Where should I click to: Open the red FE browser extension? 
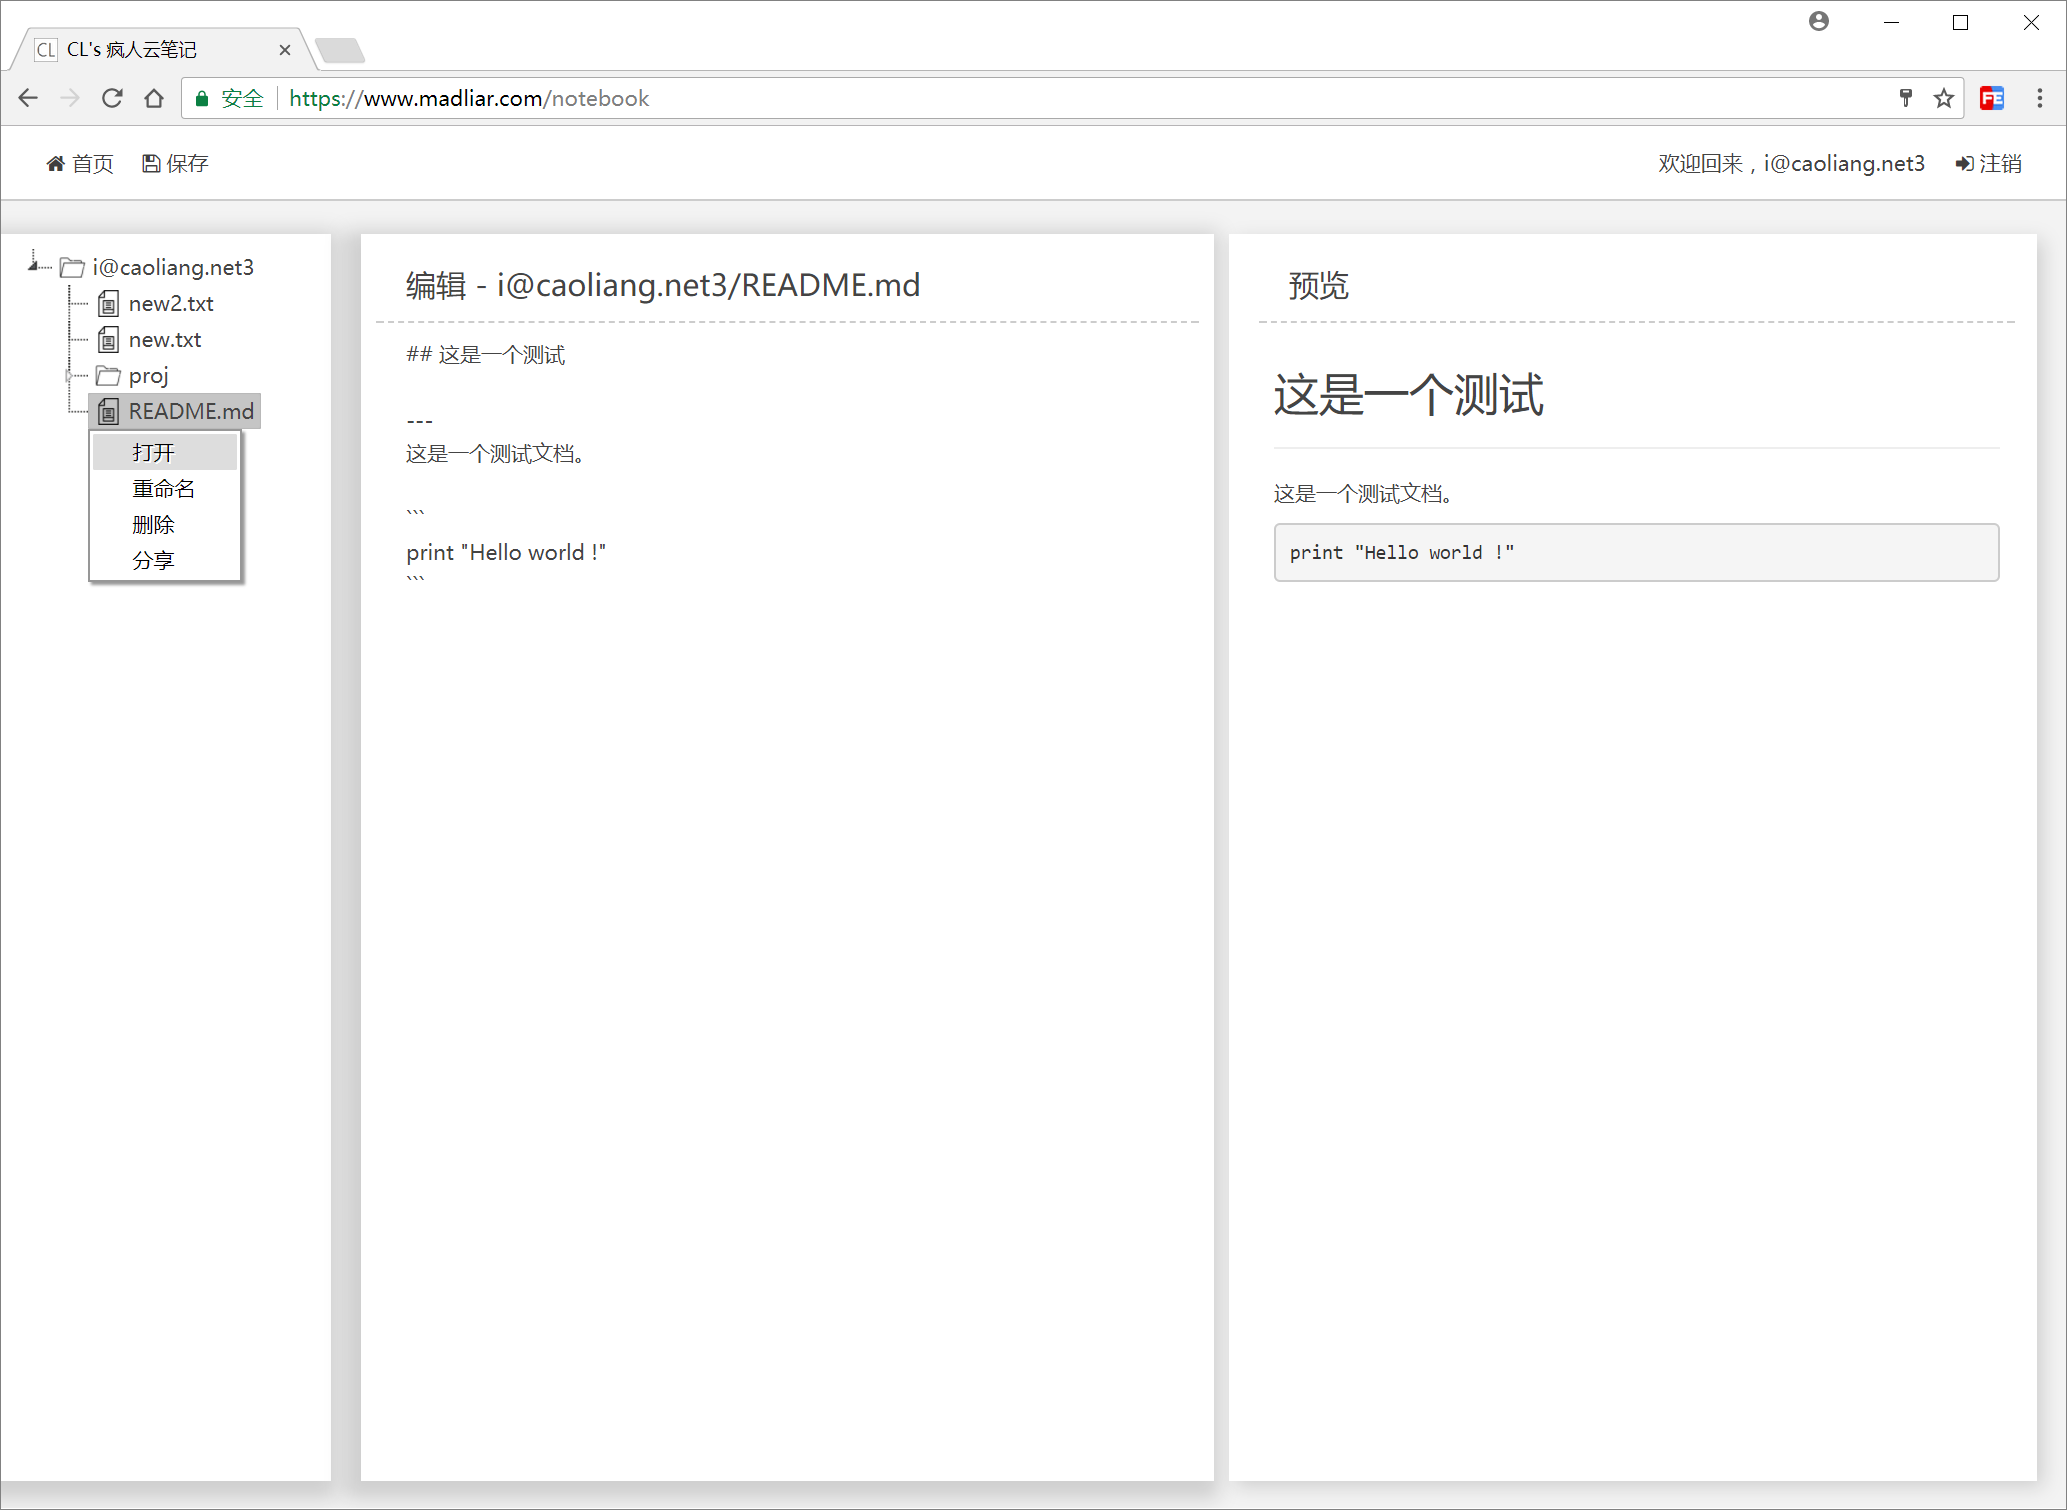(x=1992, y=98)
